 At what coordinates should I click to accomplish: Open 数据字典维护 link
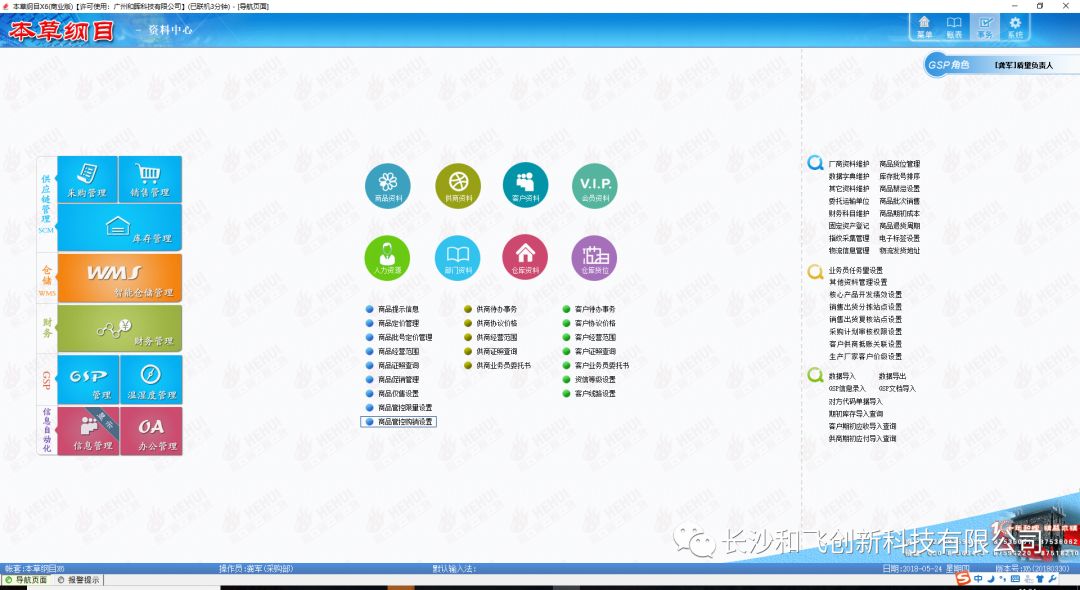pyautogui.click(x=849, y=176)
